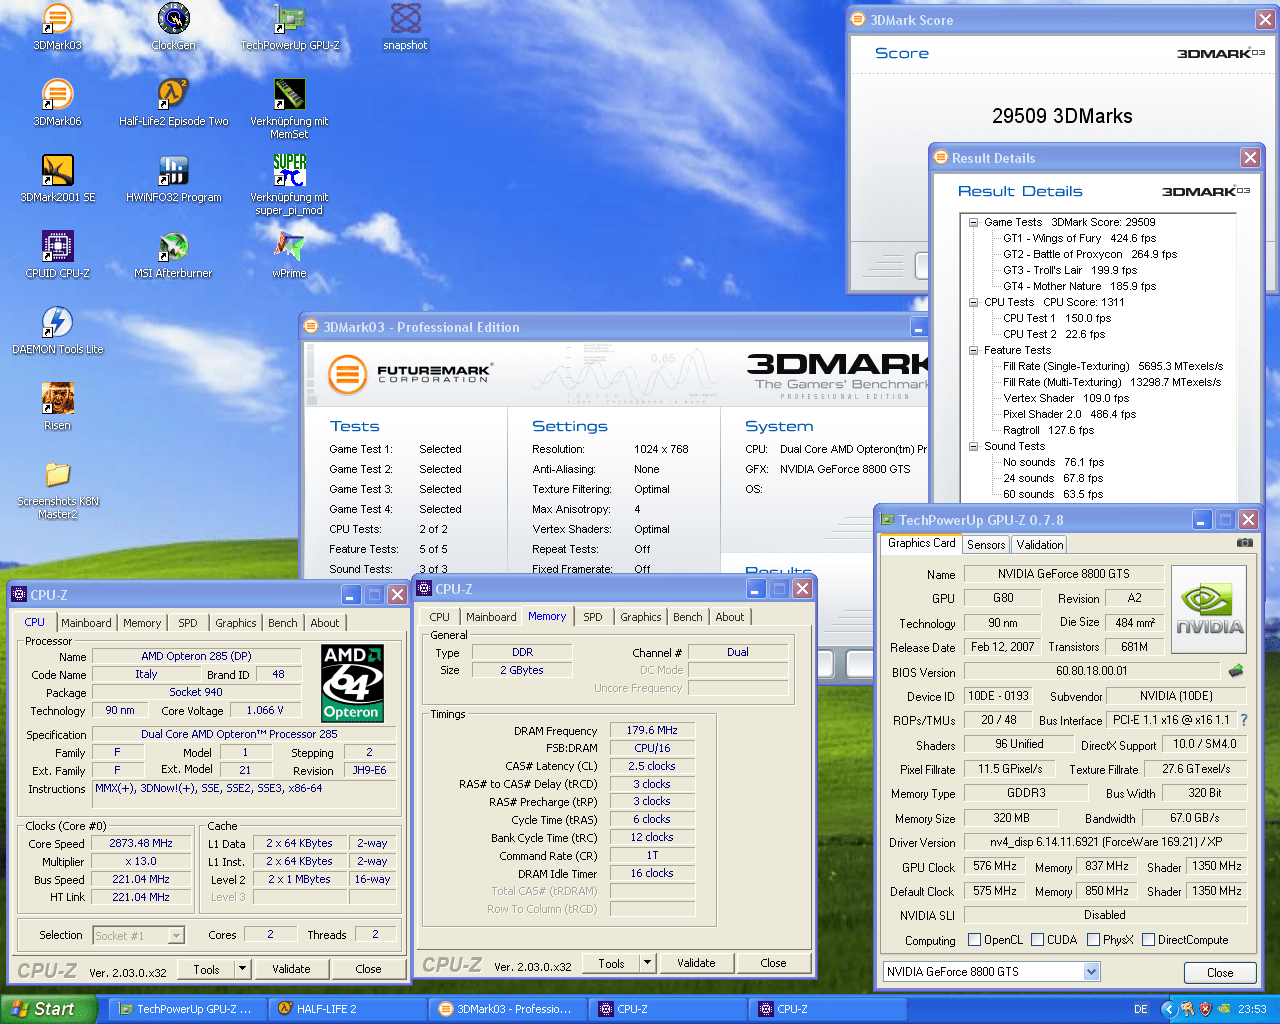
Task: Click the GPU-Z screenshot camera icon
Action: [1244, 543]
